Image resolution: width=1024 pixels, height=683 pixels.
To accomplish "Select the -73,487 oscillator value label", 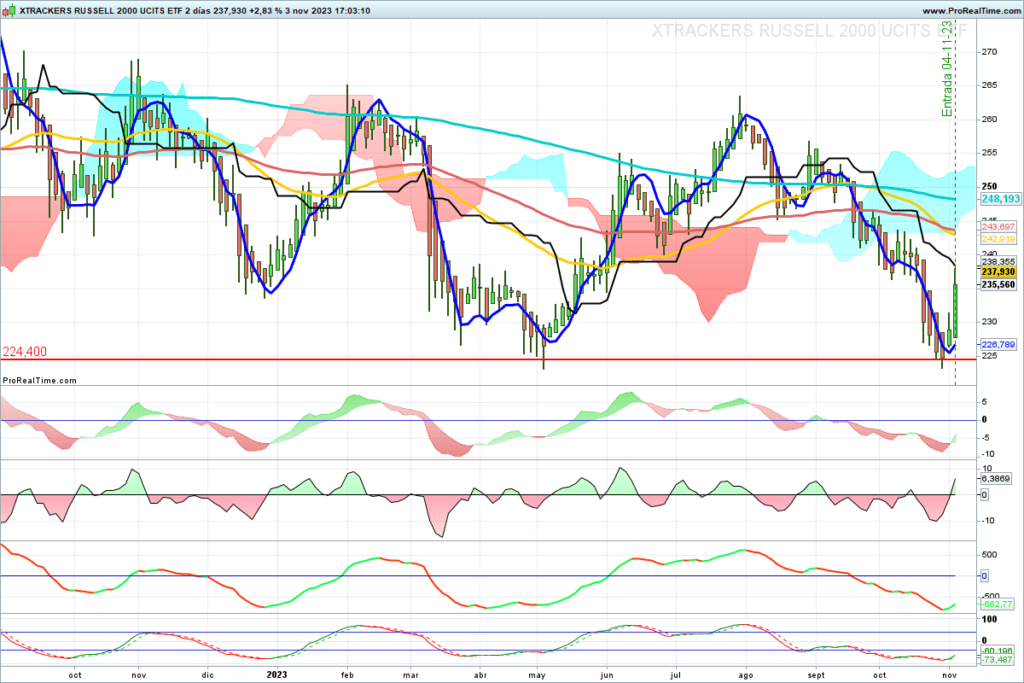I will (997, 660).
